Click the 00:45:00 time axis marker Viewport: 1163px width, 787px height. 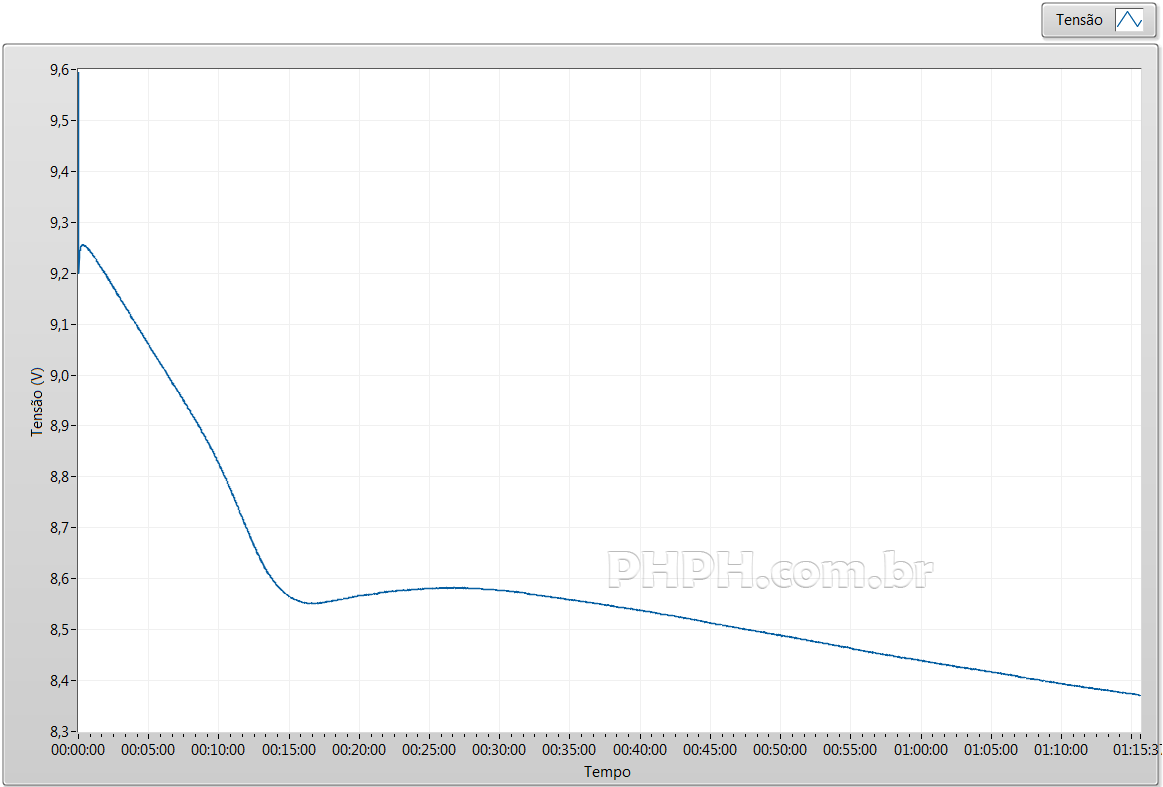pos(710,749)
